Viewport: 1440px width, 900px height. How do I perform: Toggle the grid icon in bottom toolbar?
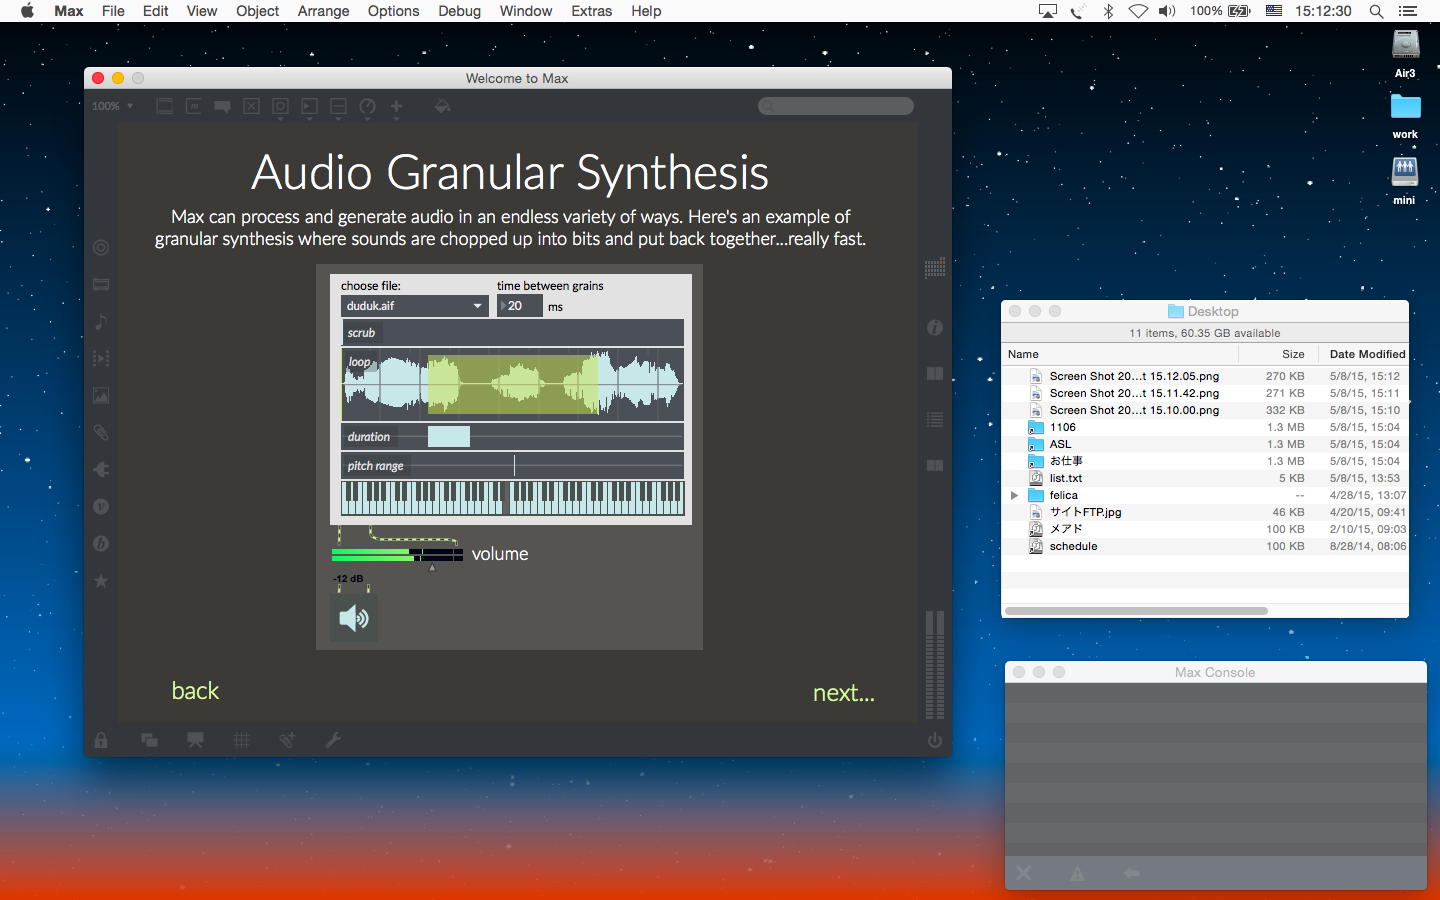241,740
